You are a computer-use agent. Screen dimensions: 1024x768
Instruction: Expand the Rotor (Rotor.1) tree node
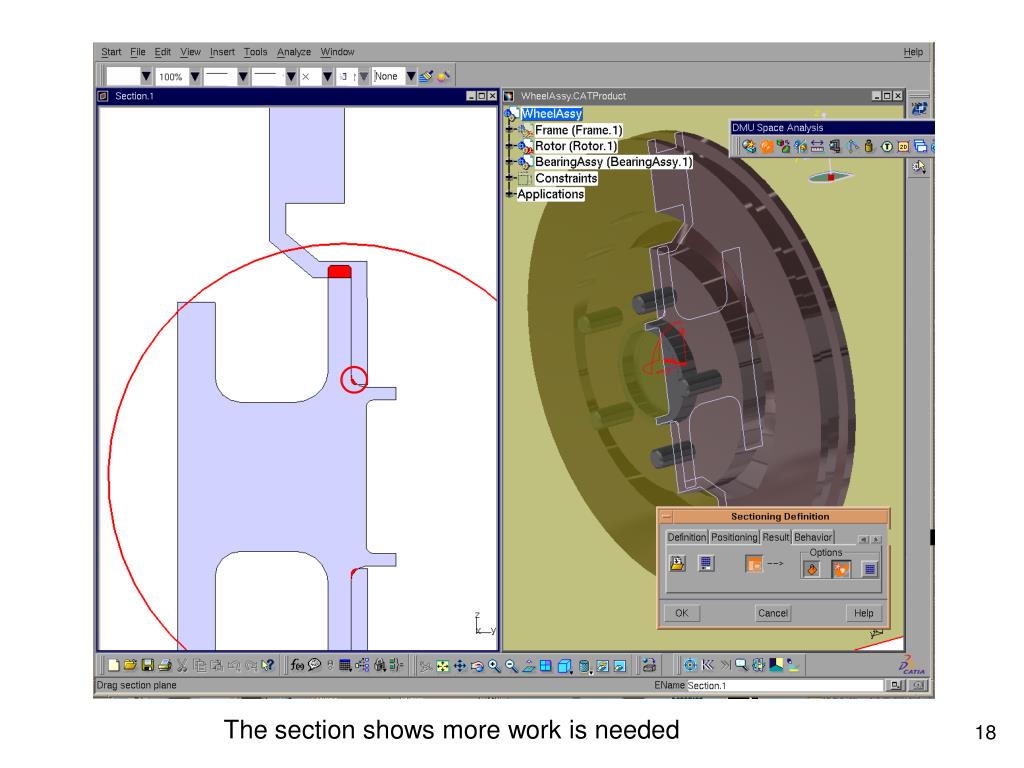point(510,146)
